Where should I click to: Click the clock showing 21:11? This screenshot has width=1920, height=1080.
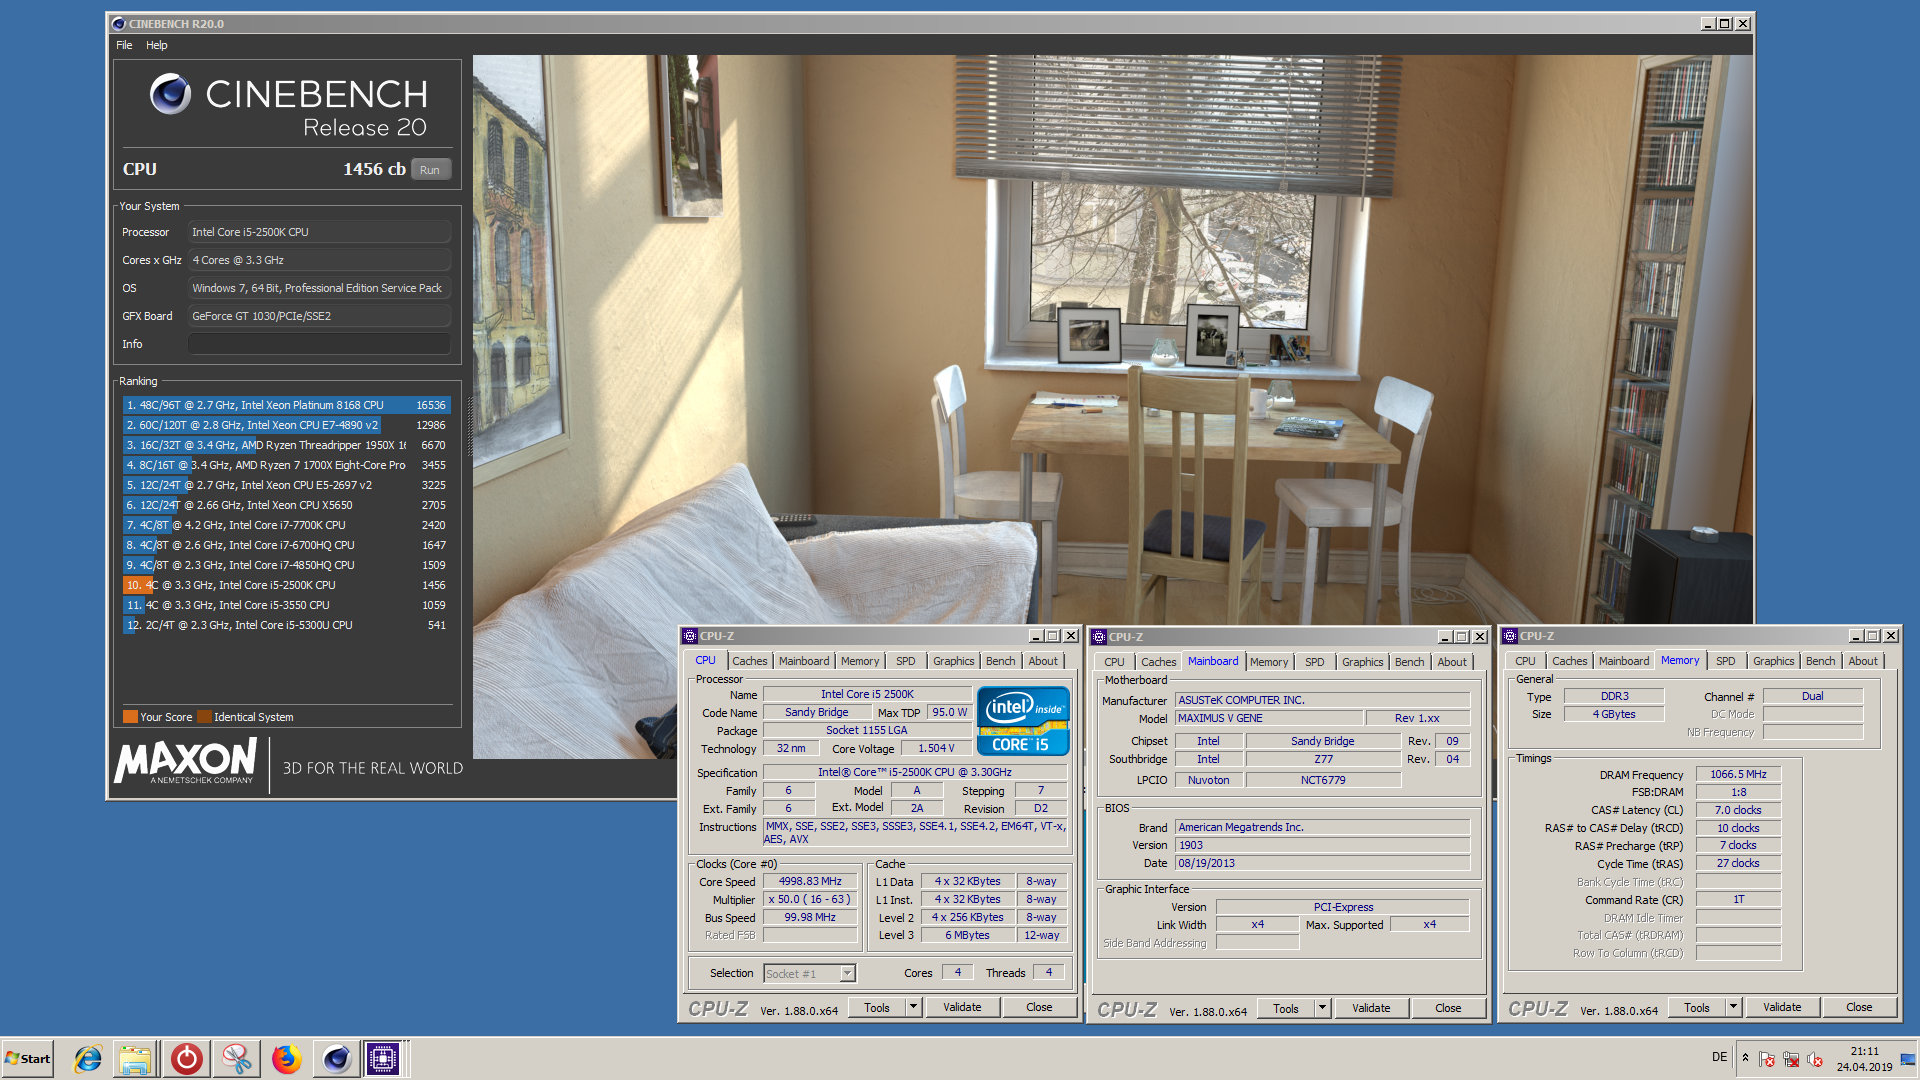tap(1864, 1051)
